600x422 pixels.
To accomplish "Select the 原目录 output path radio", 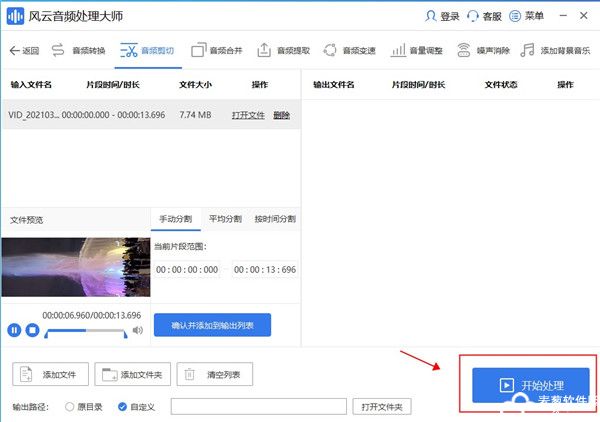I will [69, 407].
